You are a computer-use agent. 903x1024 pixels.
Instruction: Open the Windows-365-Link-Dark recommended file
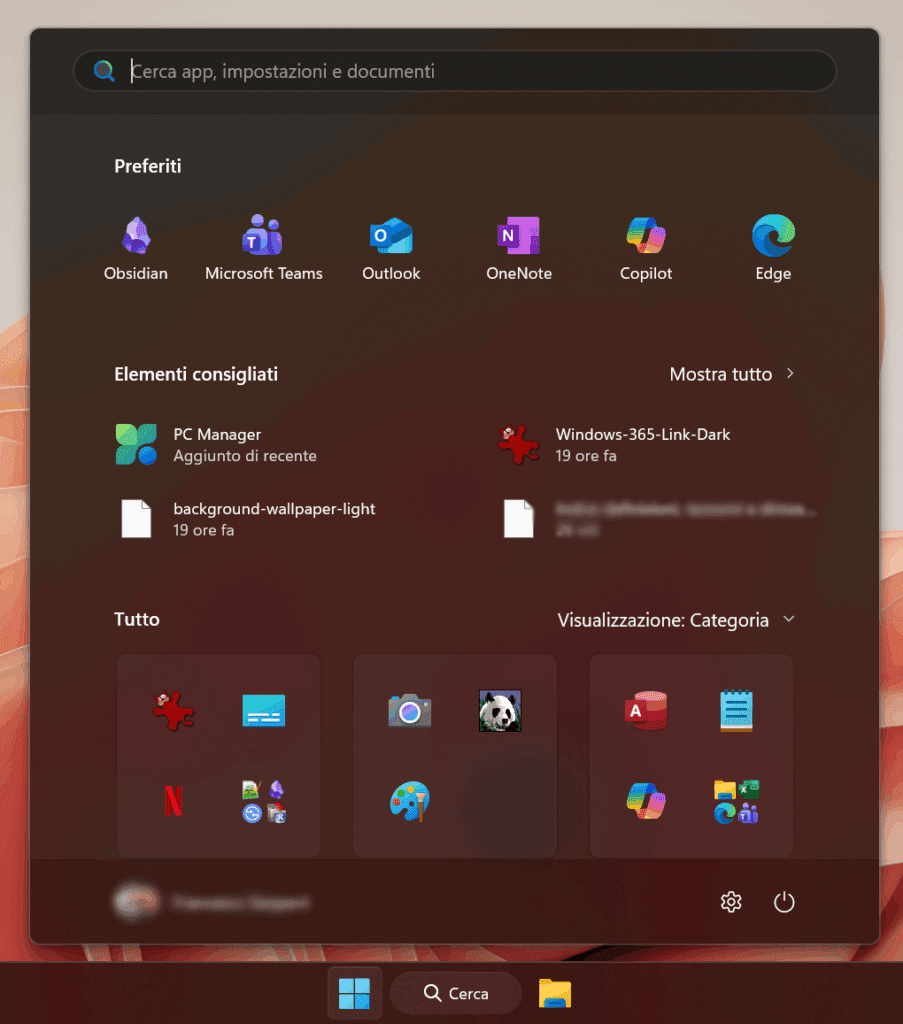[x=641, y=445]
